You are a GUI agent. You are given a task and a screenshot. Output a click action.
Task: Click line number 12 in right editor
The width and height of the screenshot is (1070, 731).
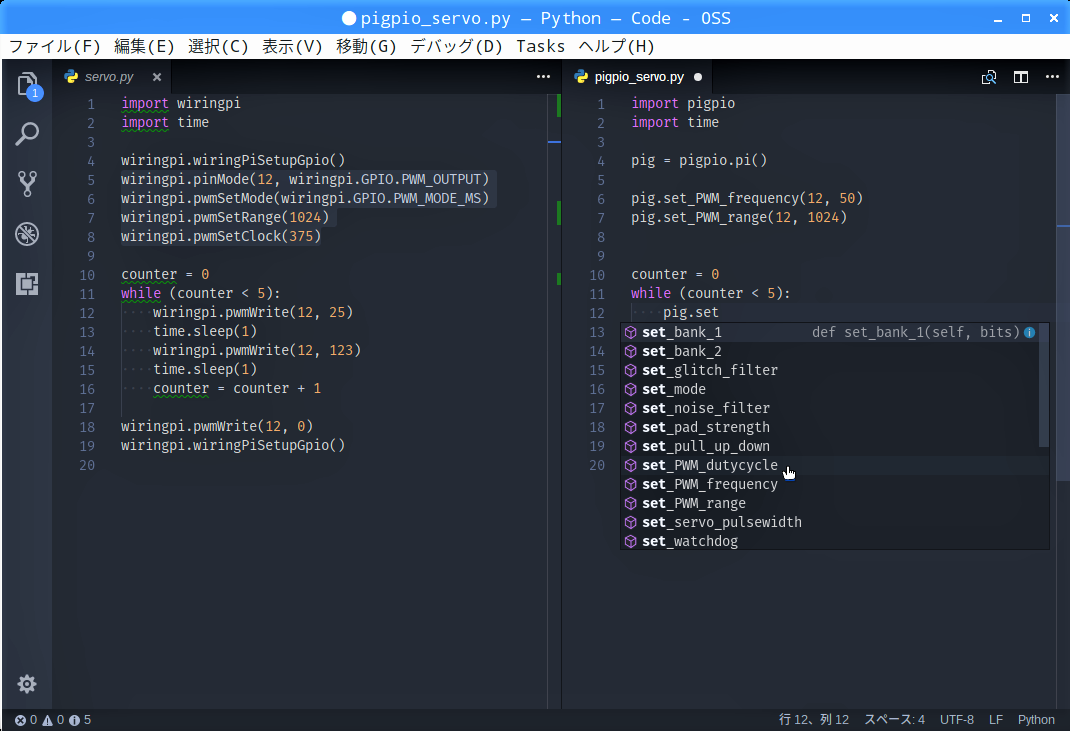597,313
